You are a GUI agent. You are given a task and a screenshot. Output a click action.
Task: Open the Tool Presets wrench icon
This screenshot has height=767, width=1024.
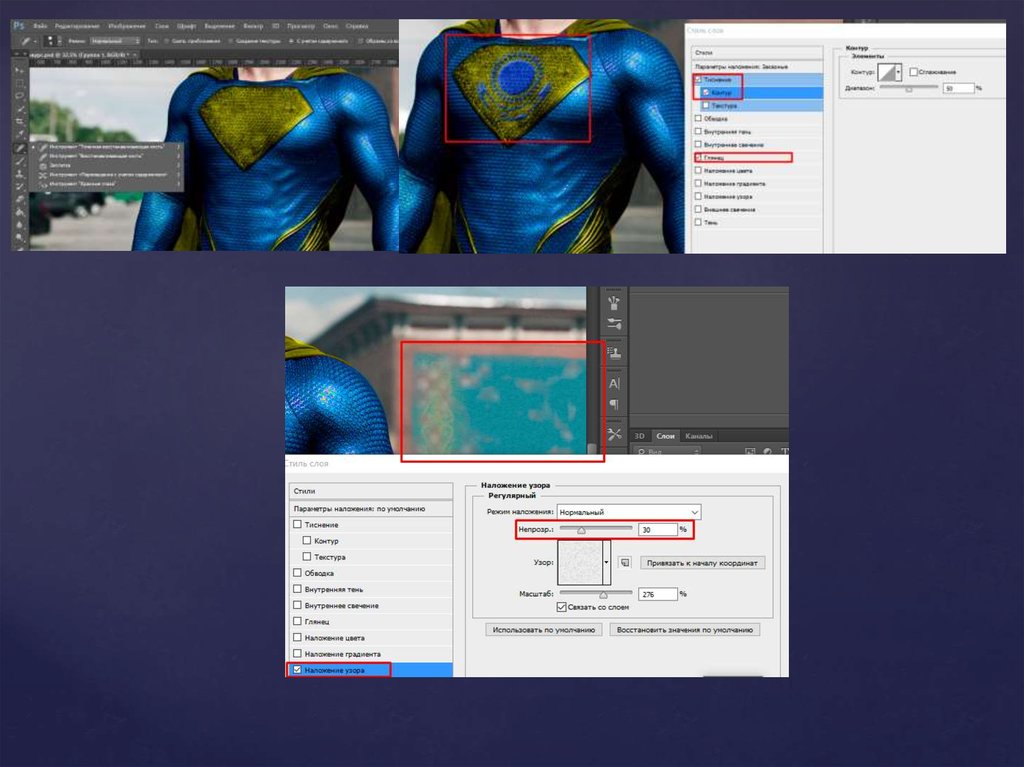point(614,434)
